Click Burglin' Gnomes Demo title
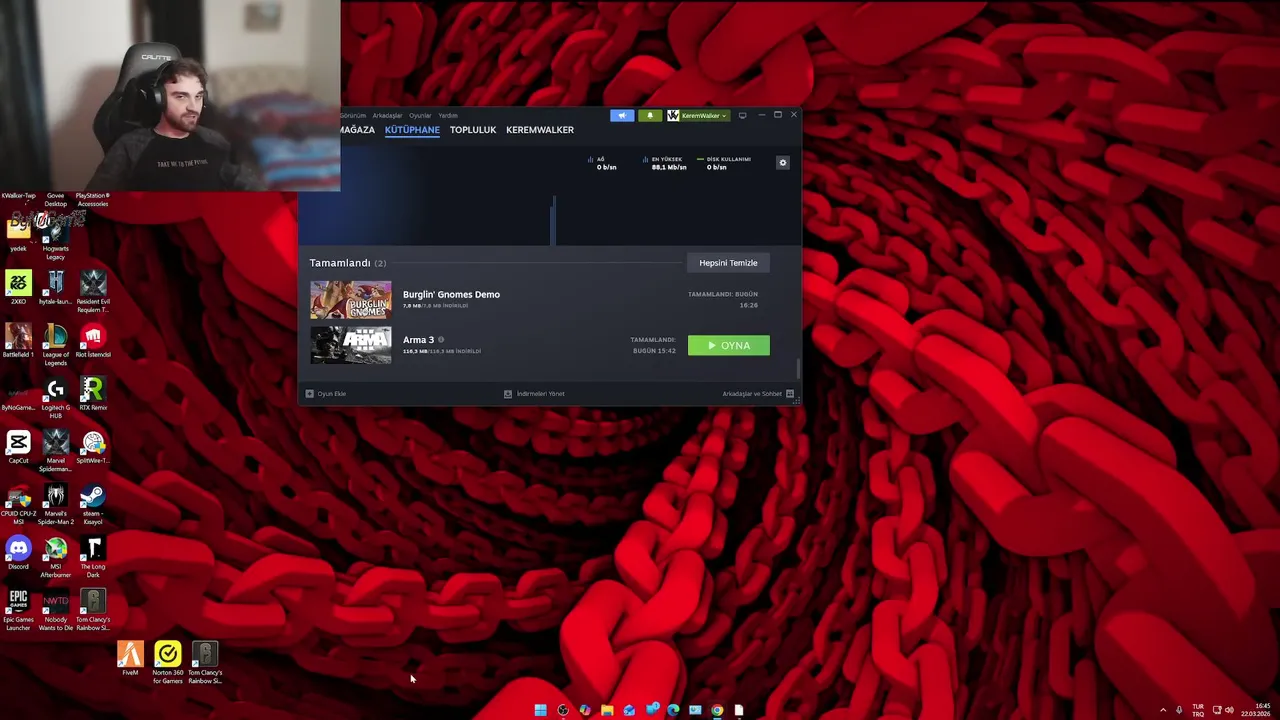The height and width of the screenshot is (720, 1280). click(451, 294)
